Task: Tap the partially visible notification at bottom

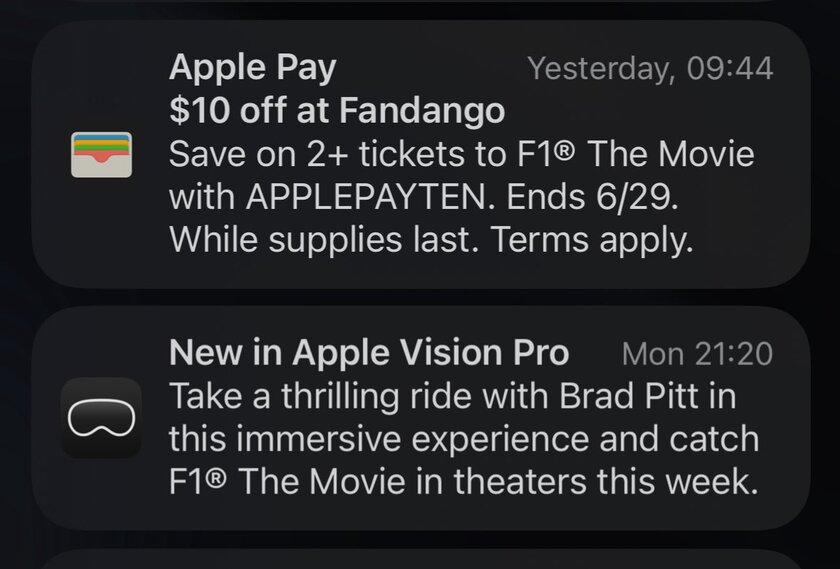Action: click(x=421, y=559)
